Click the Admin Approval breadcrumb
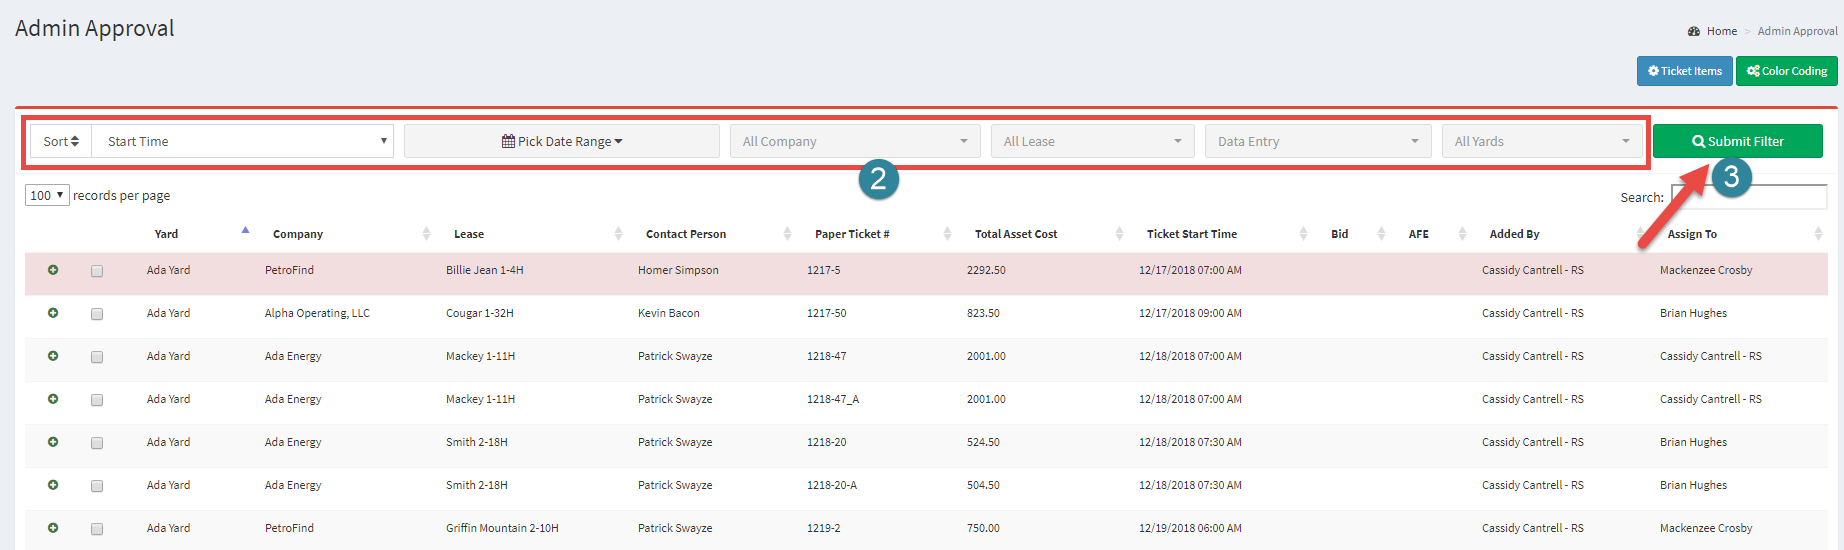The image size is (1844, 550). tap(1798, 31)
